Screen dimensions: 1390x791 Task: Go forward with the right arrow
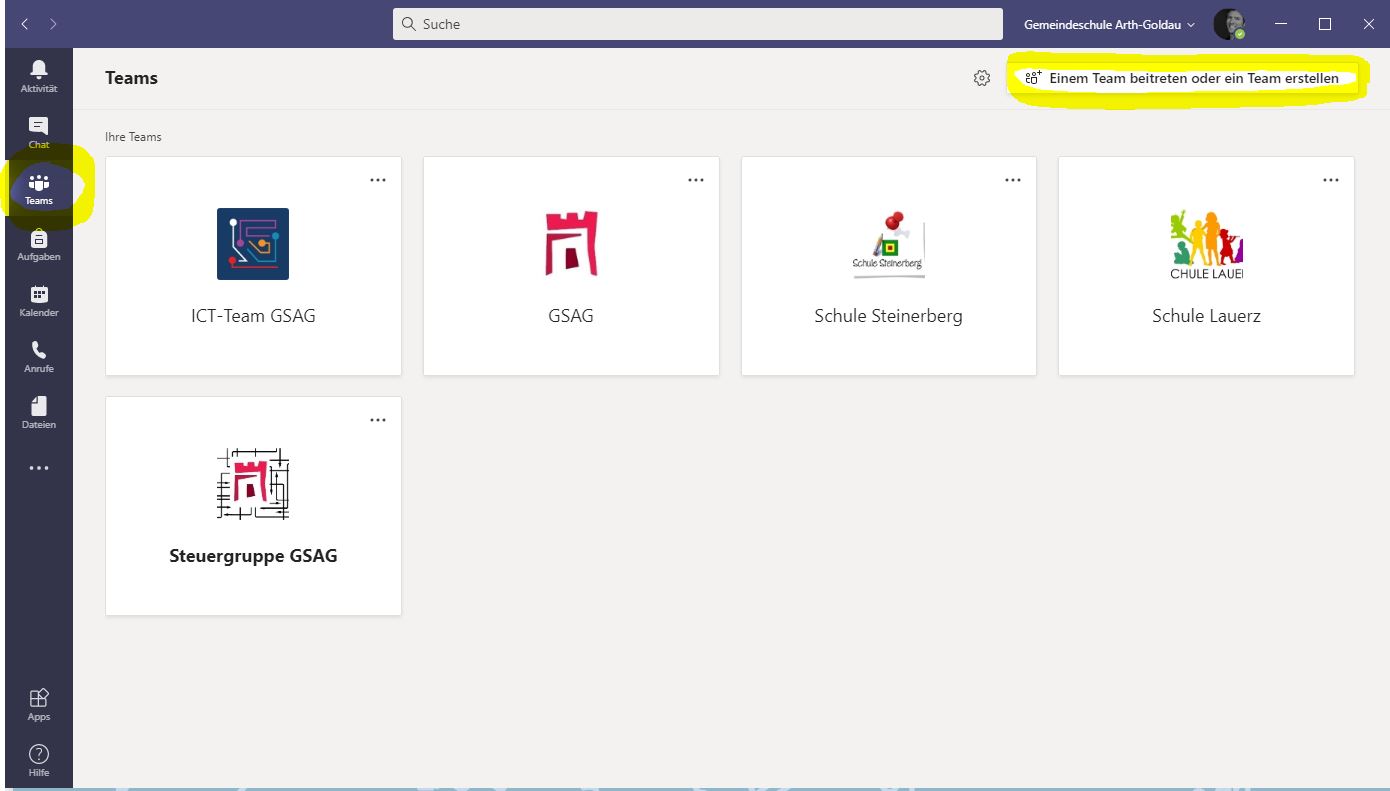(x=53, y=24)
